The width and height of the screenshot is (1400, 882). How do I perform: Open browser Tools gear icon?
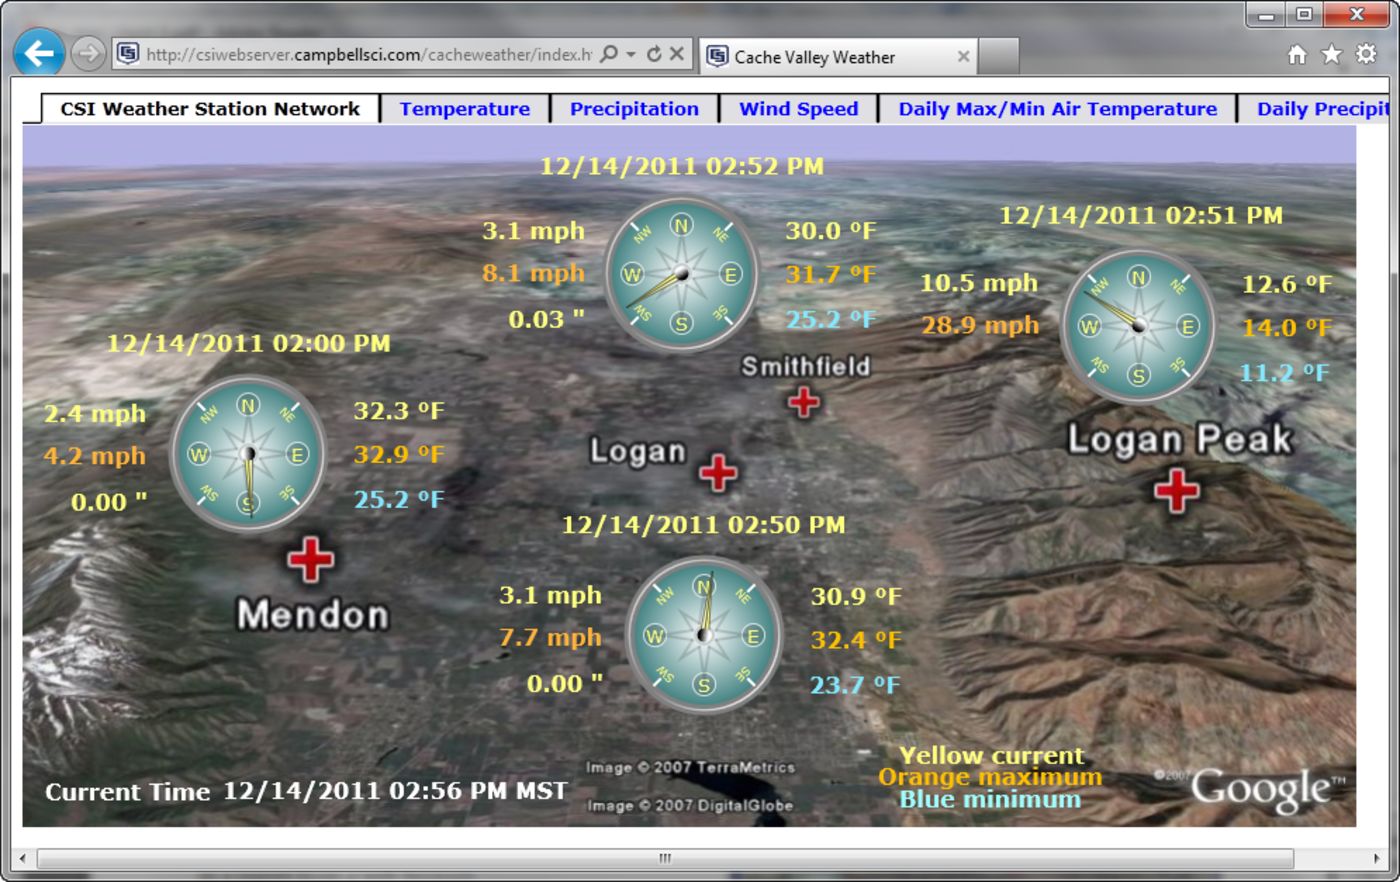click(1366, 55)
